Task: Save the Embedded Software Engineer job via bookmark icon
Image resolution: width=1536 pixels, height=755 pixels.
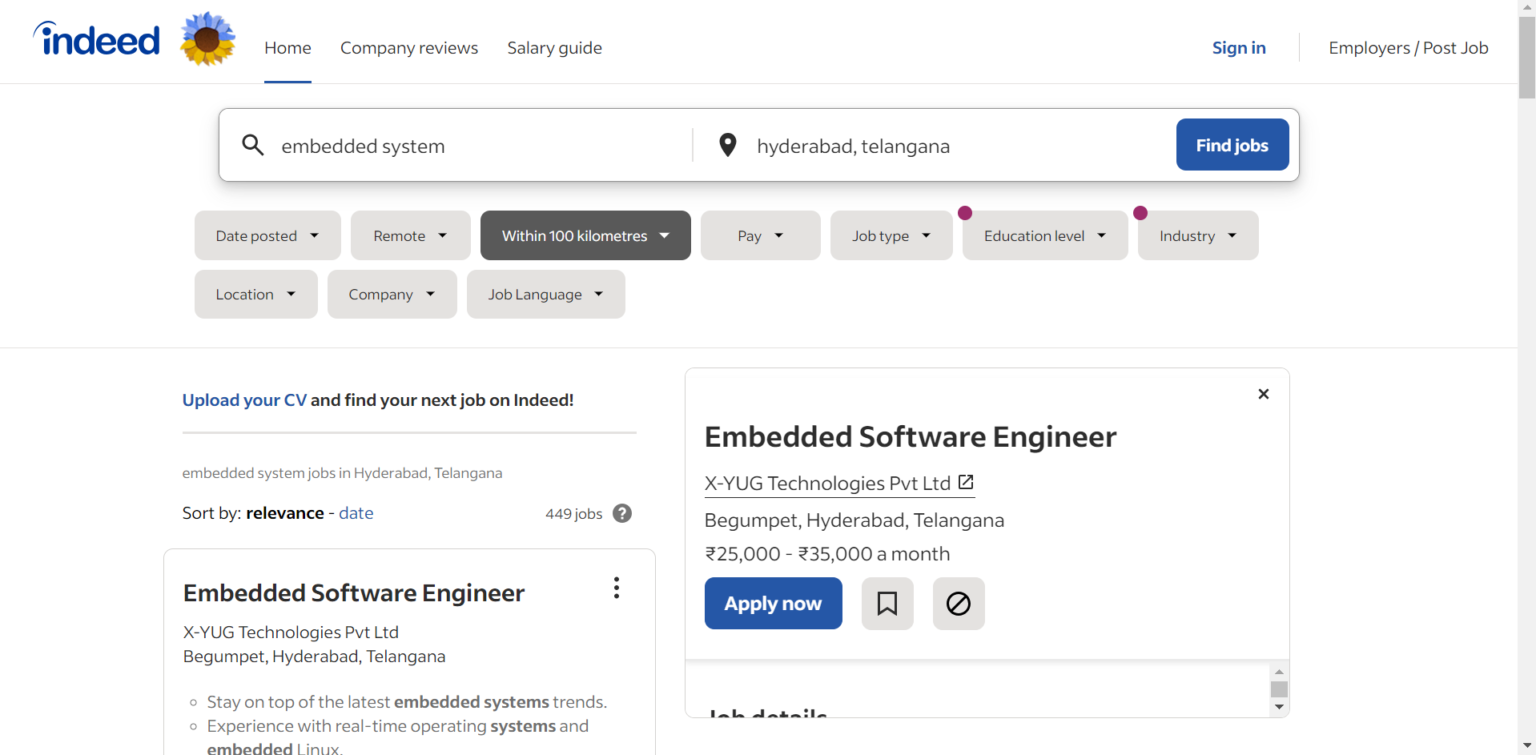Action: 887,603
